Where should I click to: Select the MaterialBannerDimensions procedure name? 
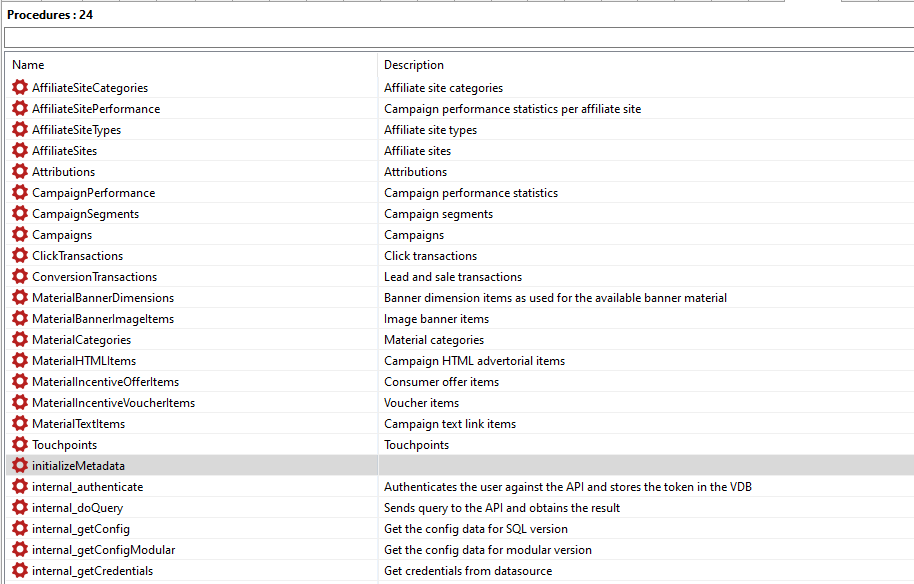click(103, 298)
